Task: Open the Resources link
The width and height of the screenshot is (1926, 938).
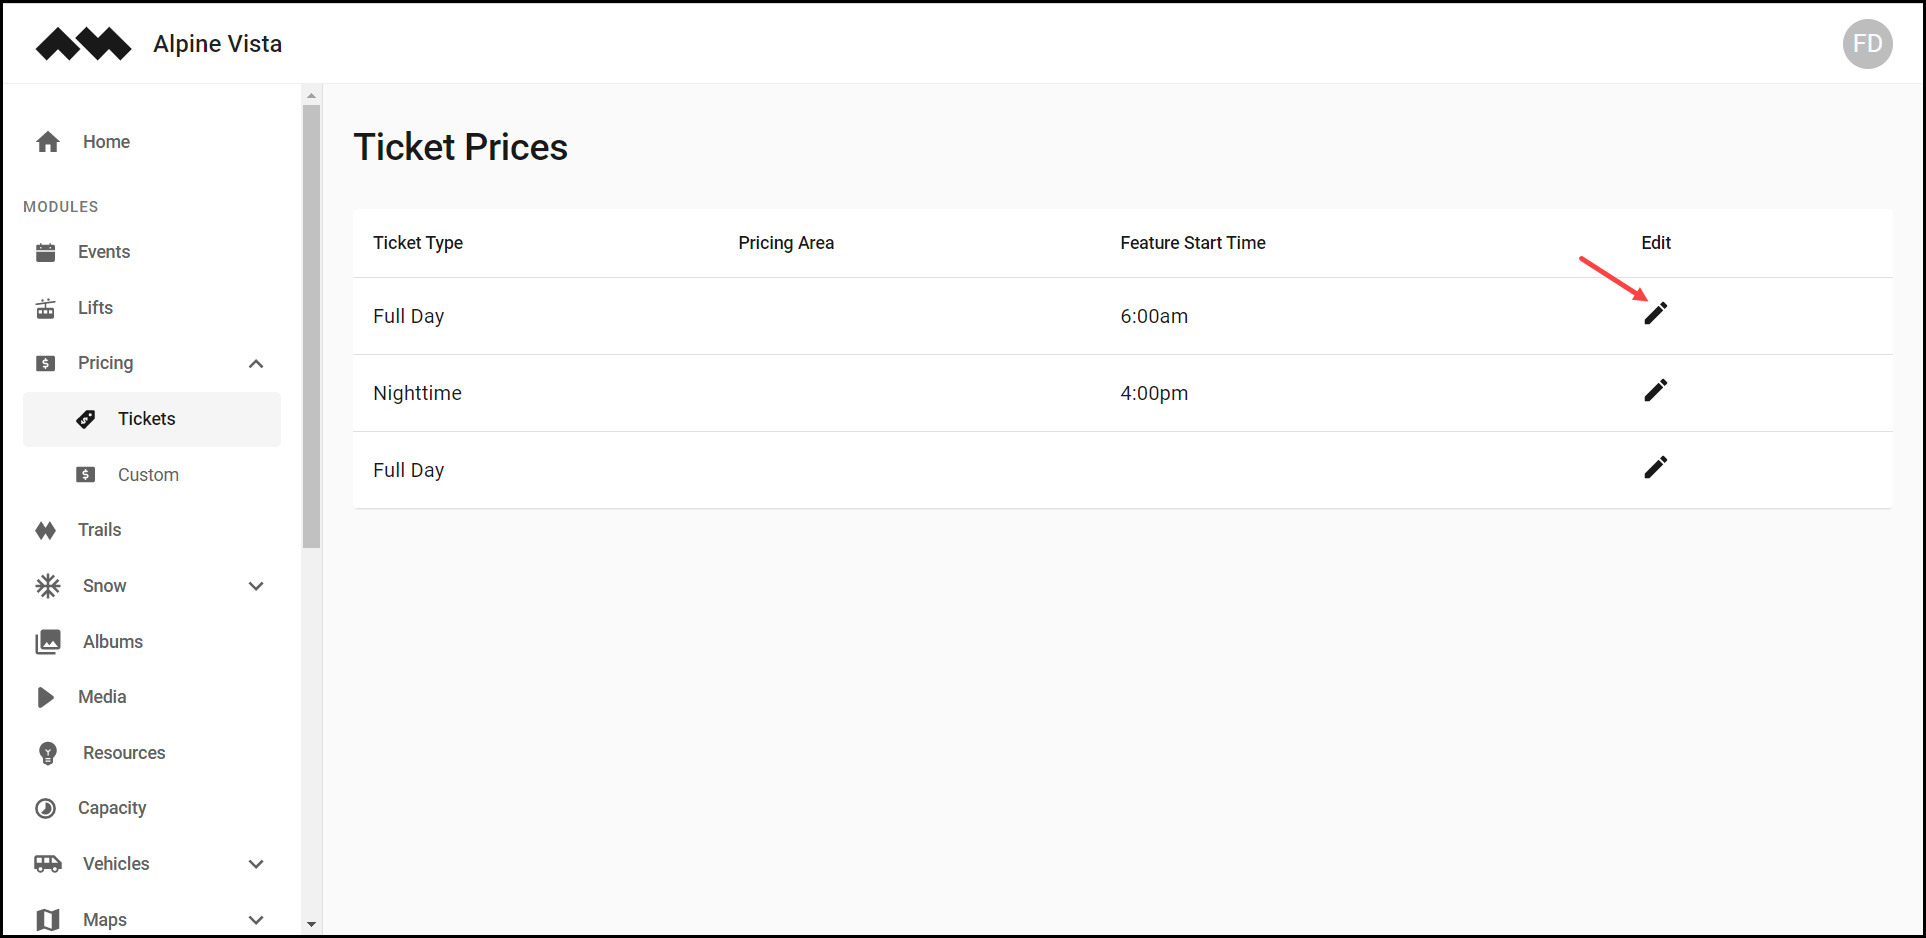Action: (x=123, y=752)
